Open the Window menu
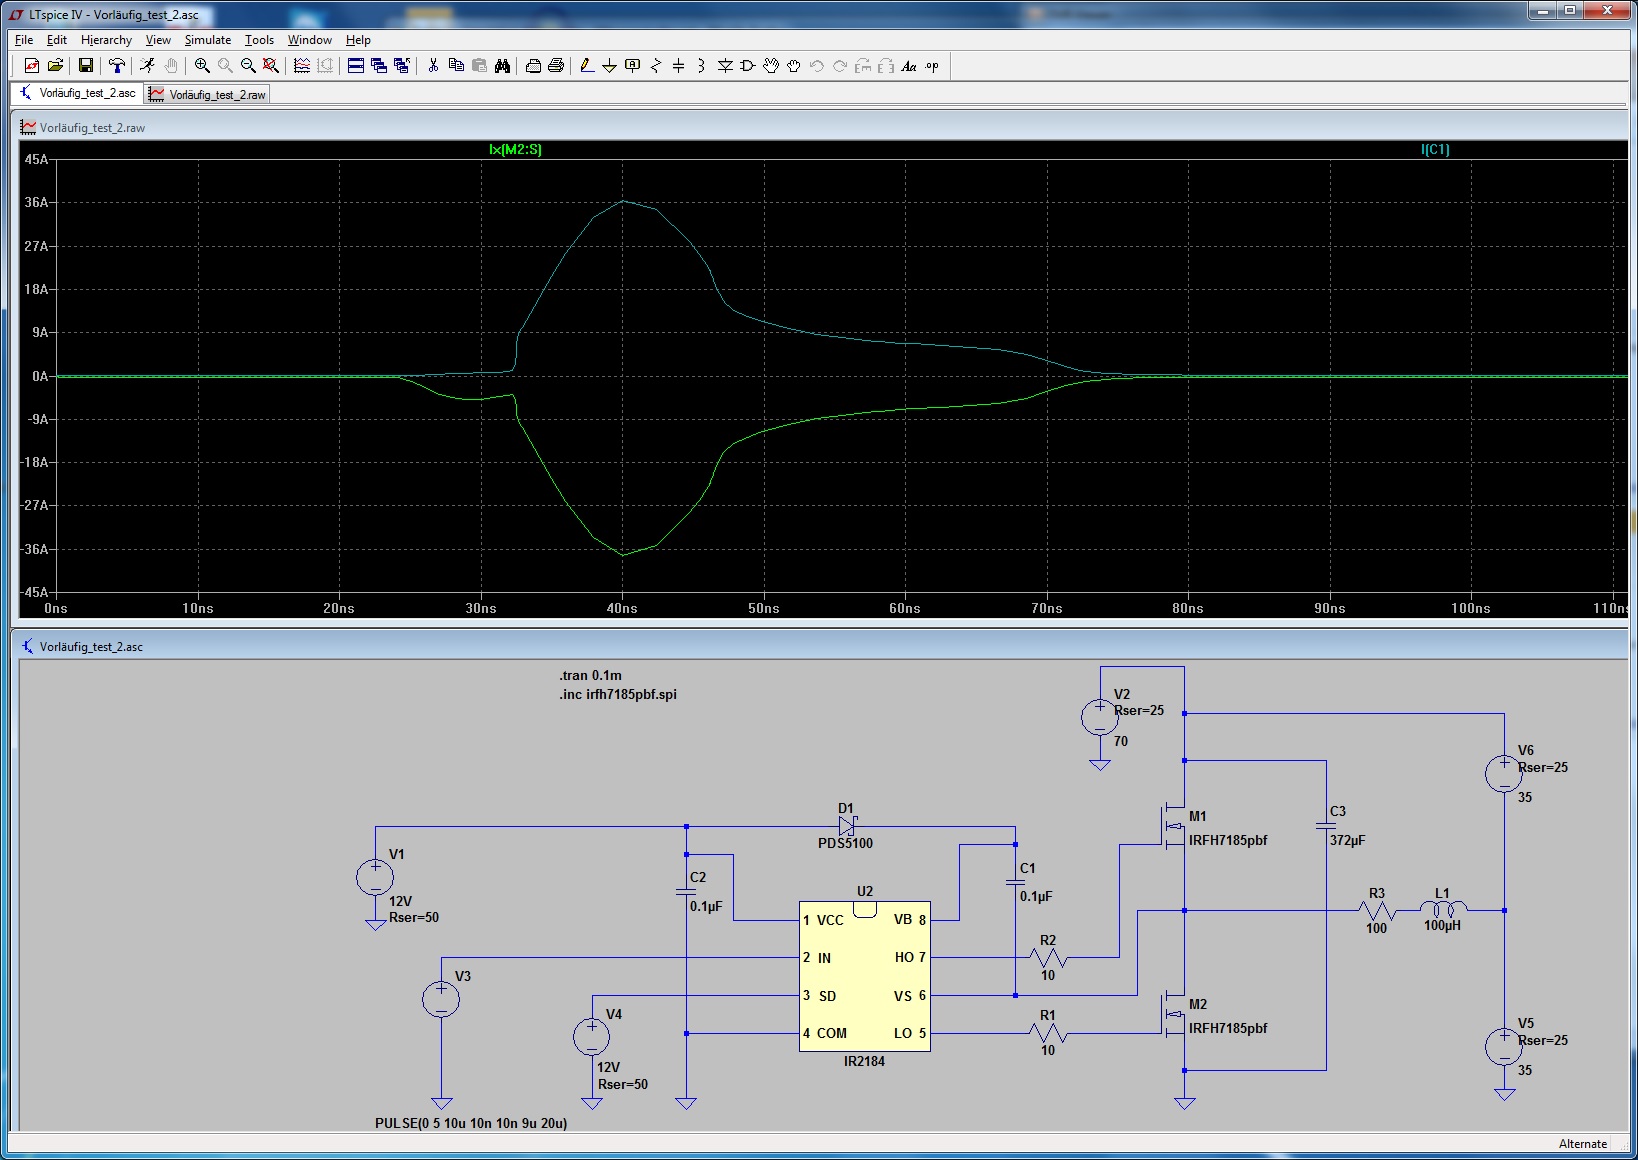Screen dimensions: 1638x1160 coord(310,40)
